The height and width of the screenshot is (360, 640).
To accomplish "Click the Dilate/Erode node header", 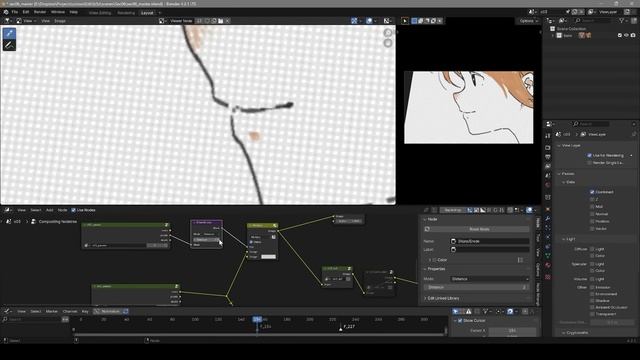I will click(207, 222).
